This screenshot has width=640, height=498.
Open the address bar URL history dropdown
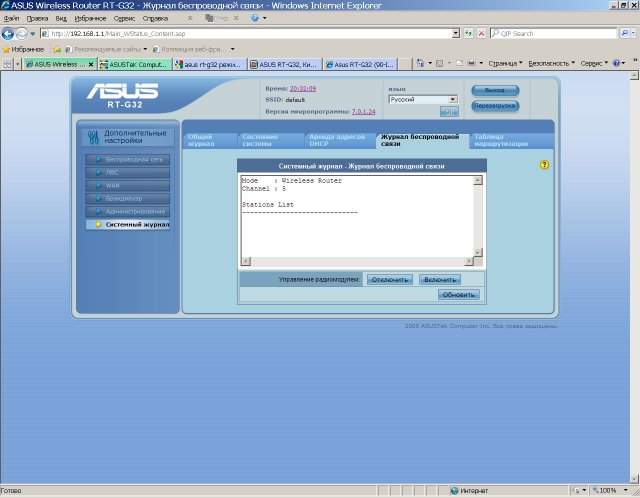coord(455,33)
